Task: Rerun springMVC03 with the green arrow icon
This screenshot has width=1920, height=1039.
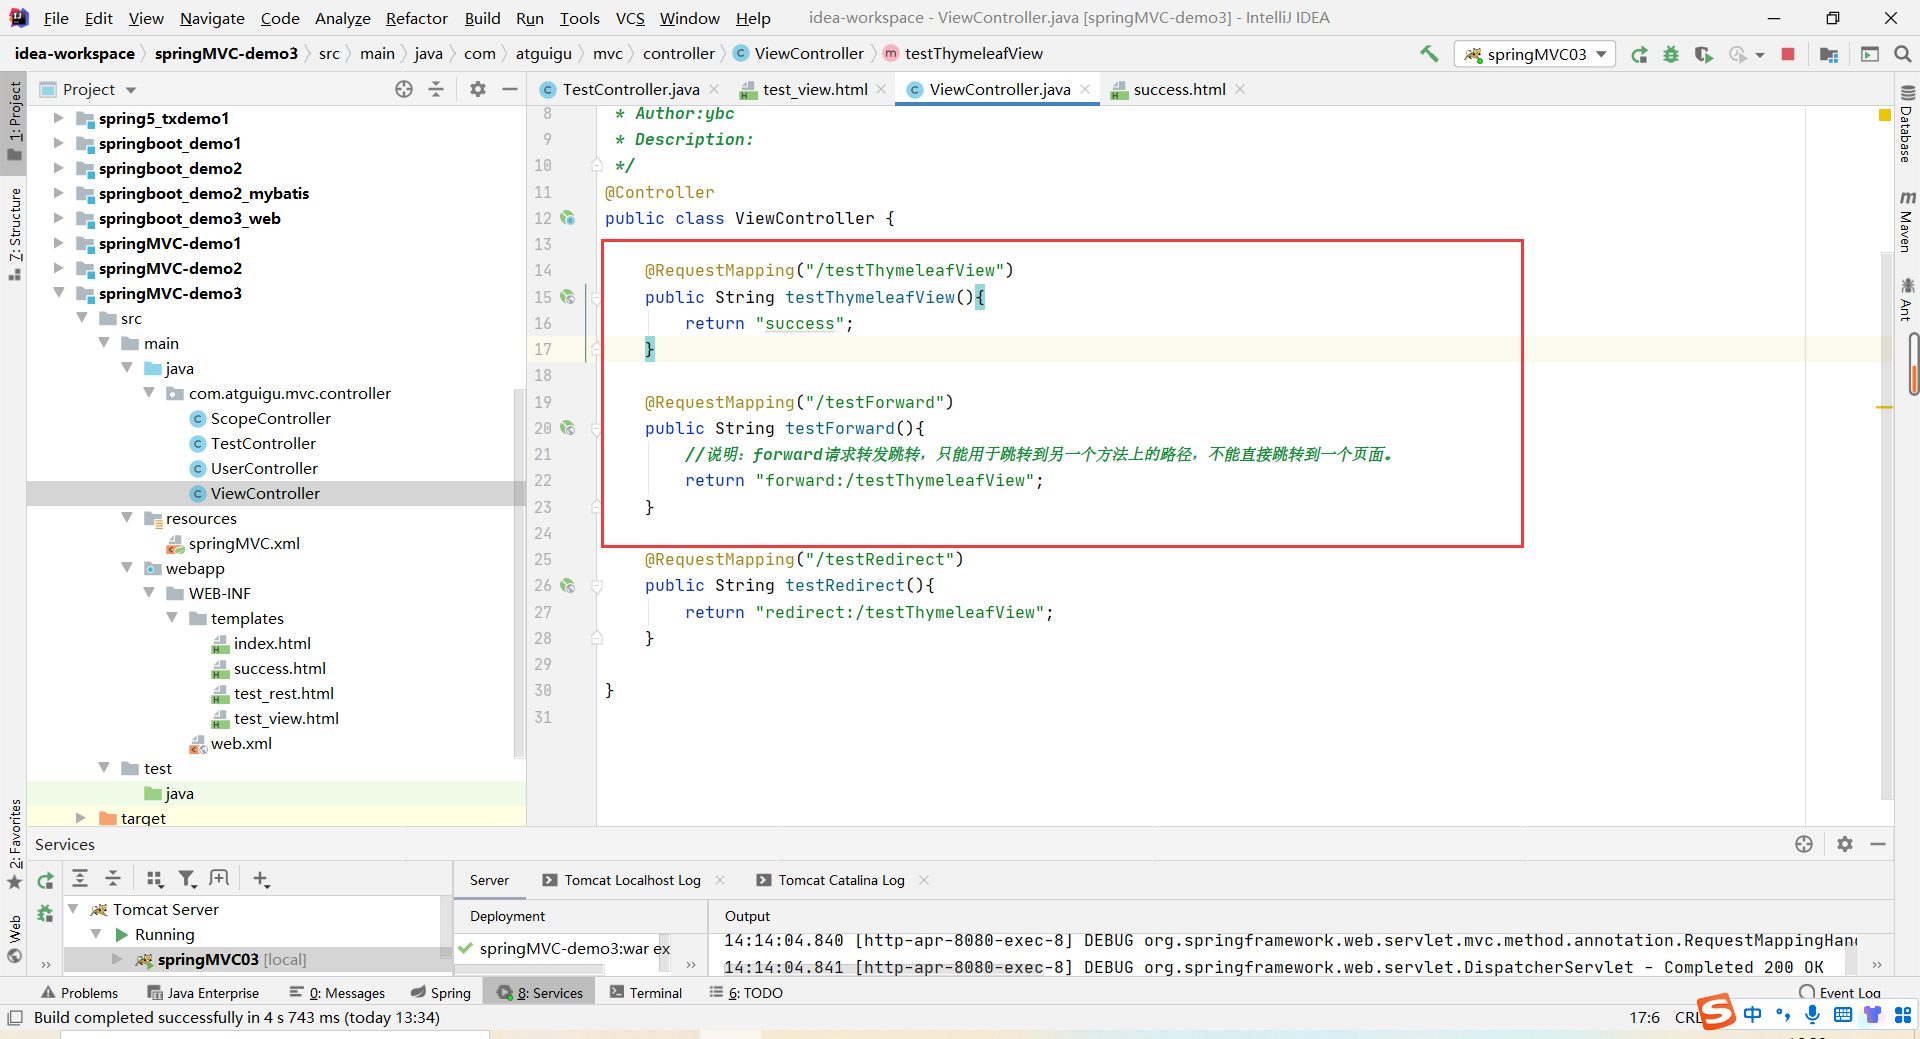Action: pyautogui.click(x=1639, y=54)
